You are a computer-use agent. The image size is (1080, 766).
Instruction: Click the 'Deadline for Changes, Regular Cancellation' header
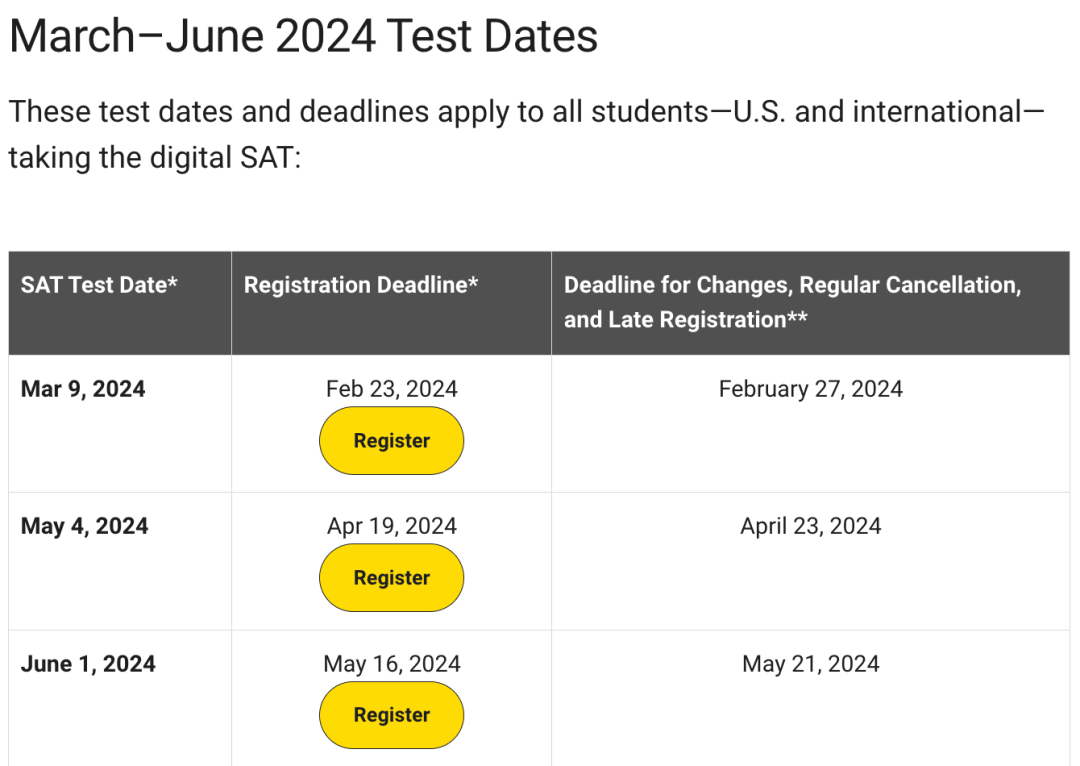[x=793, y=285]
